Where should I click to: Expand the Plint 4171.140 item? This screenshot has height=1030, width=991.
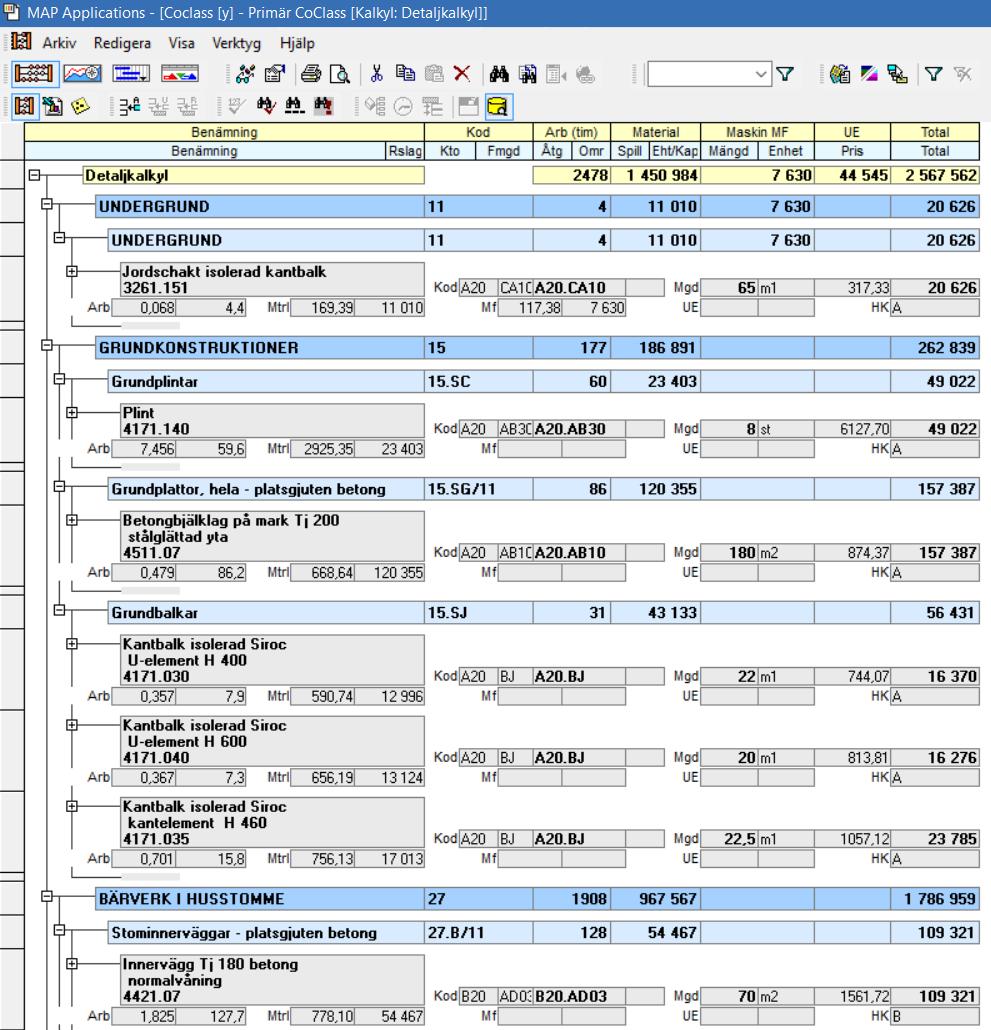(72, 413)
